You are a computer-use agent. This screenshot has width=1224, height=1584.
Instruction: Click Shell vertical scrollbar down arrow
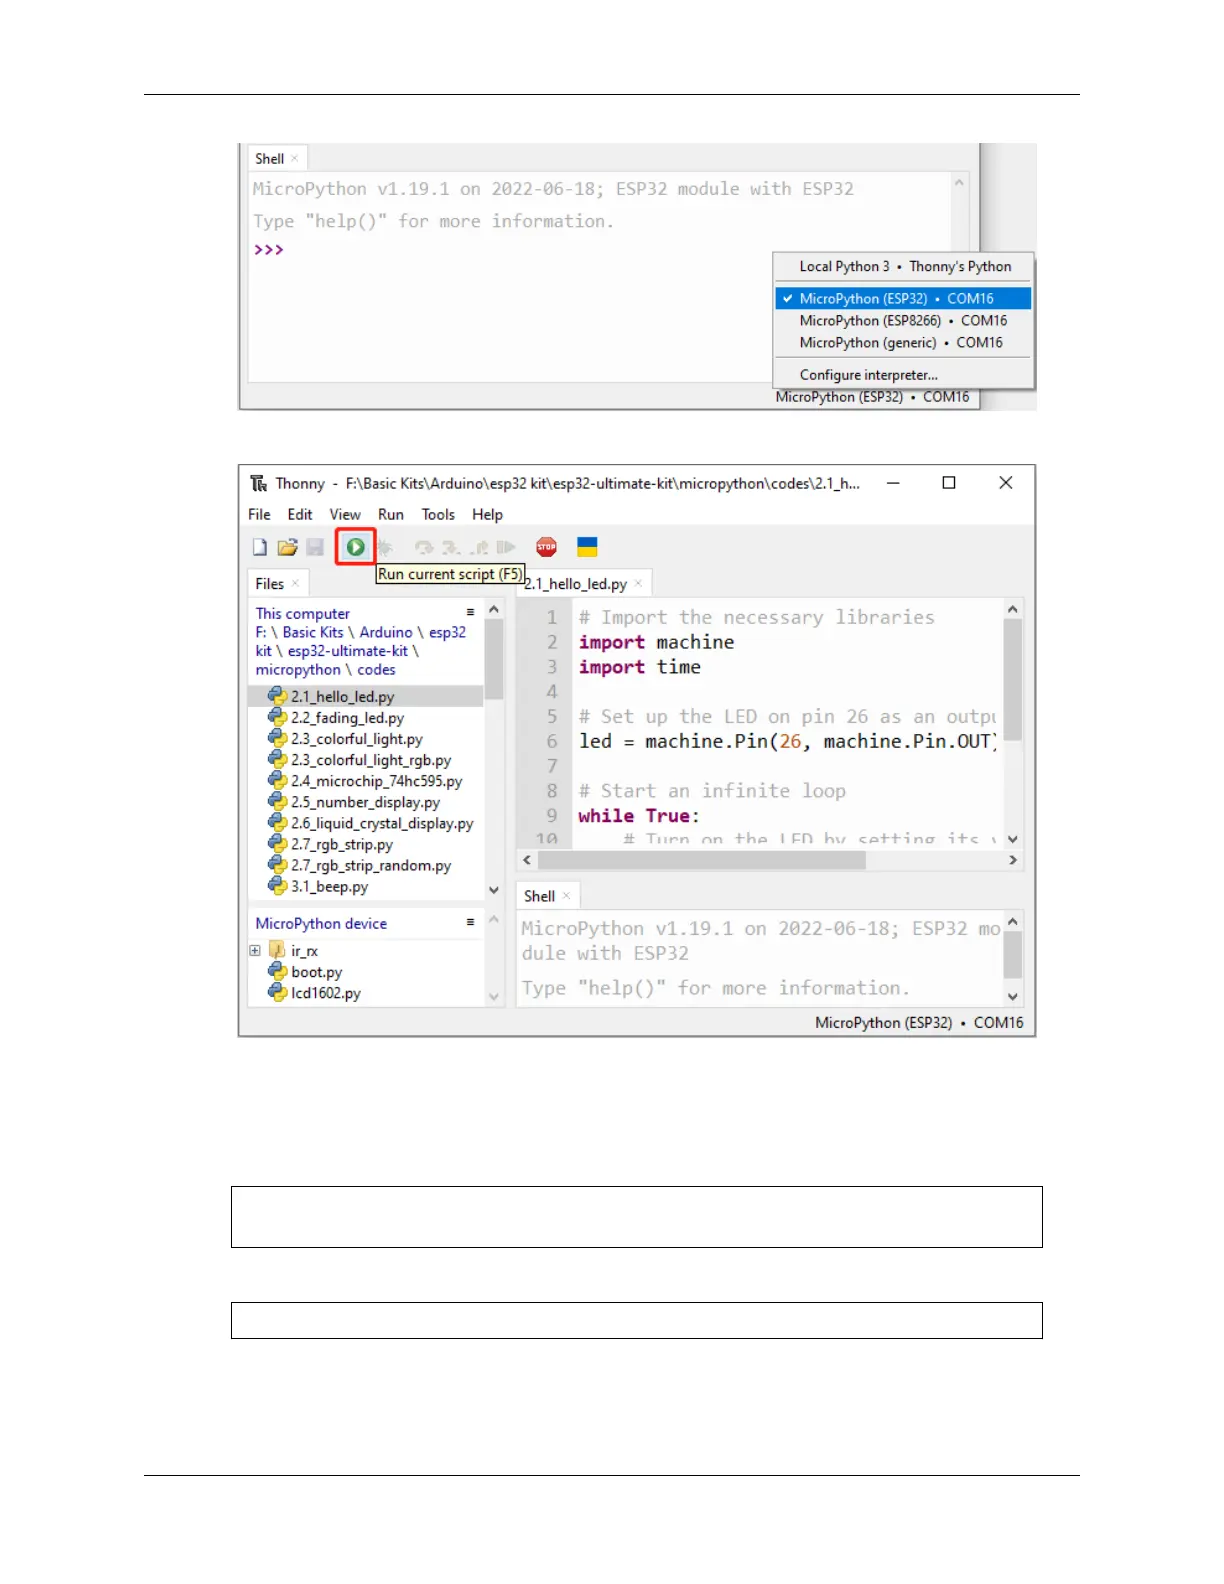[1013, 997]
